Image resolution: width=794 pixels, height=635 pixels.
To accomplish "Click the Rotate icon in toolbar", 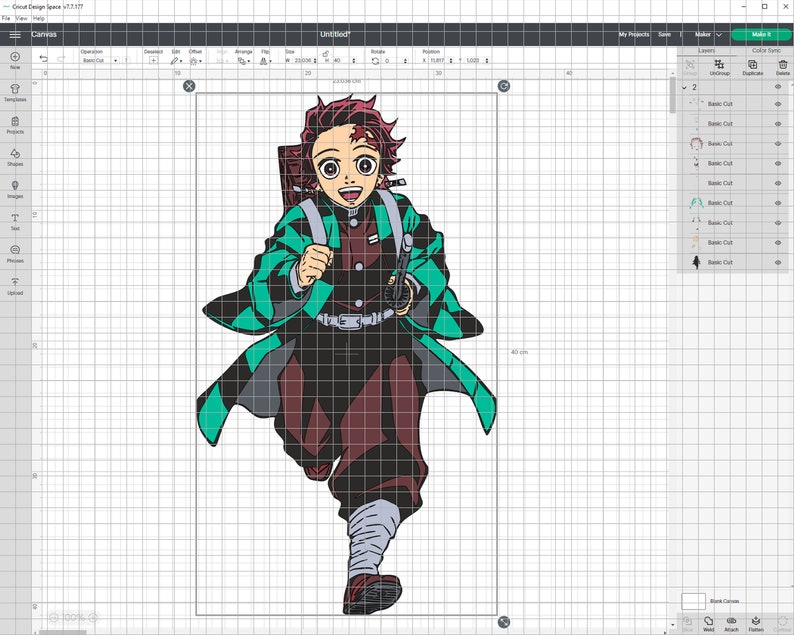I will pyautogui.click(x=375, y=61).
